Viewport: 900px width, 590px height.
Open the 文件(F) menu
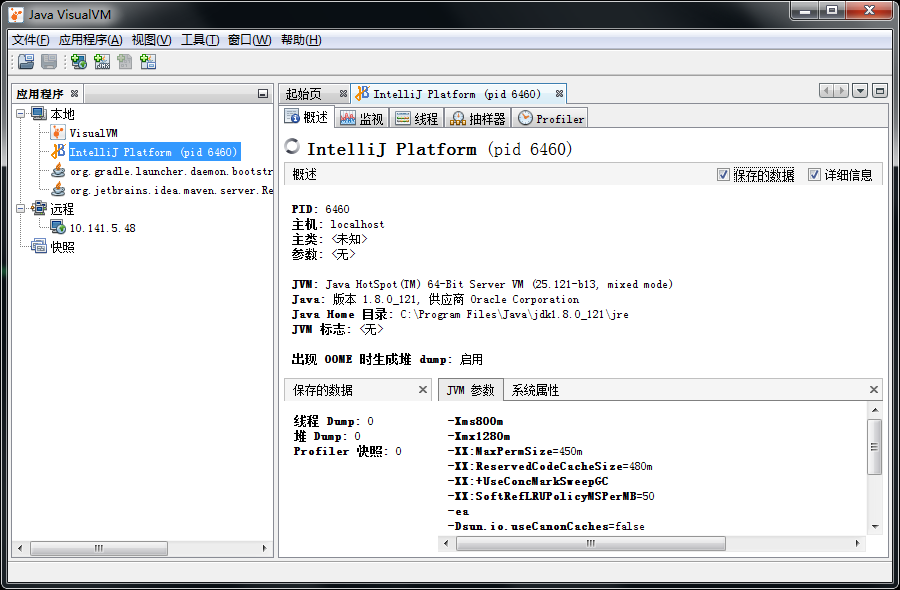pos(30,40)
